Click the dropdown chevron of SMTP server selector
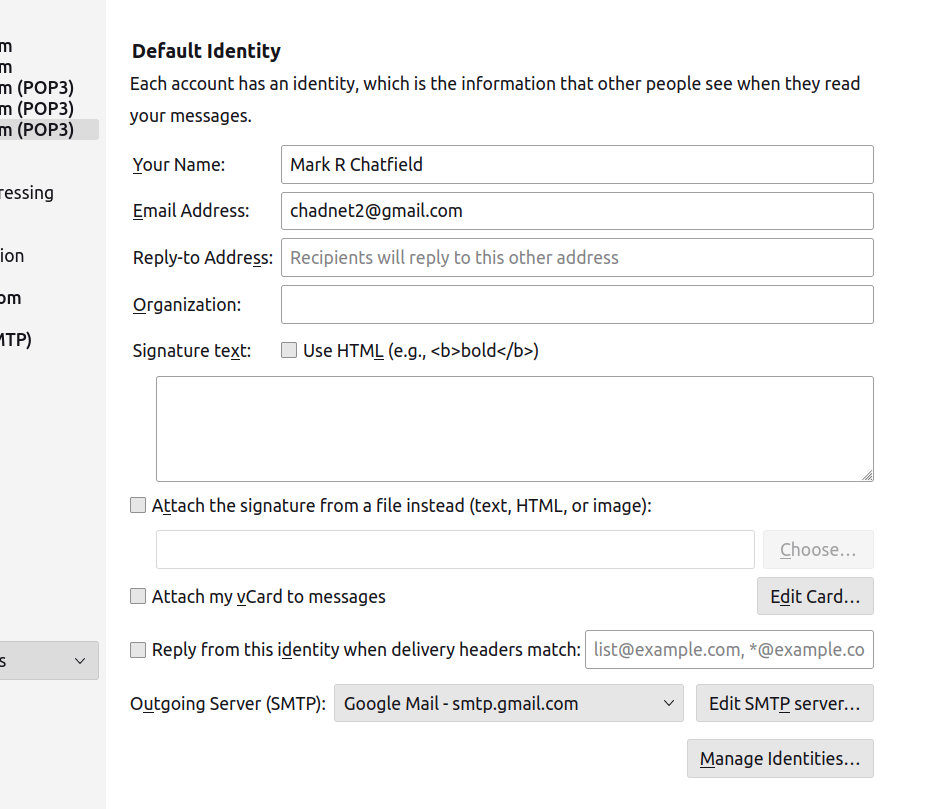Viewport: 950px width, 809px height. coord(669,704)
